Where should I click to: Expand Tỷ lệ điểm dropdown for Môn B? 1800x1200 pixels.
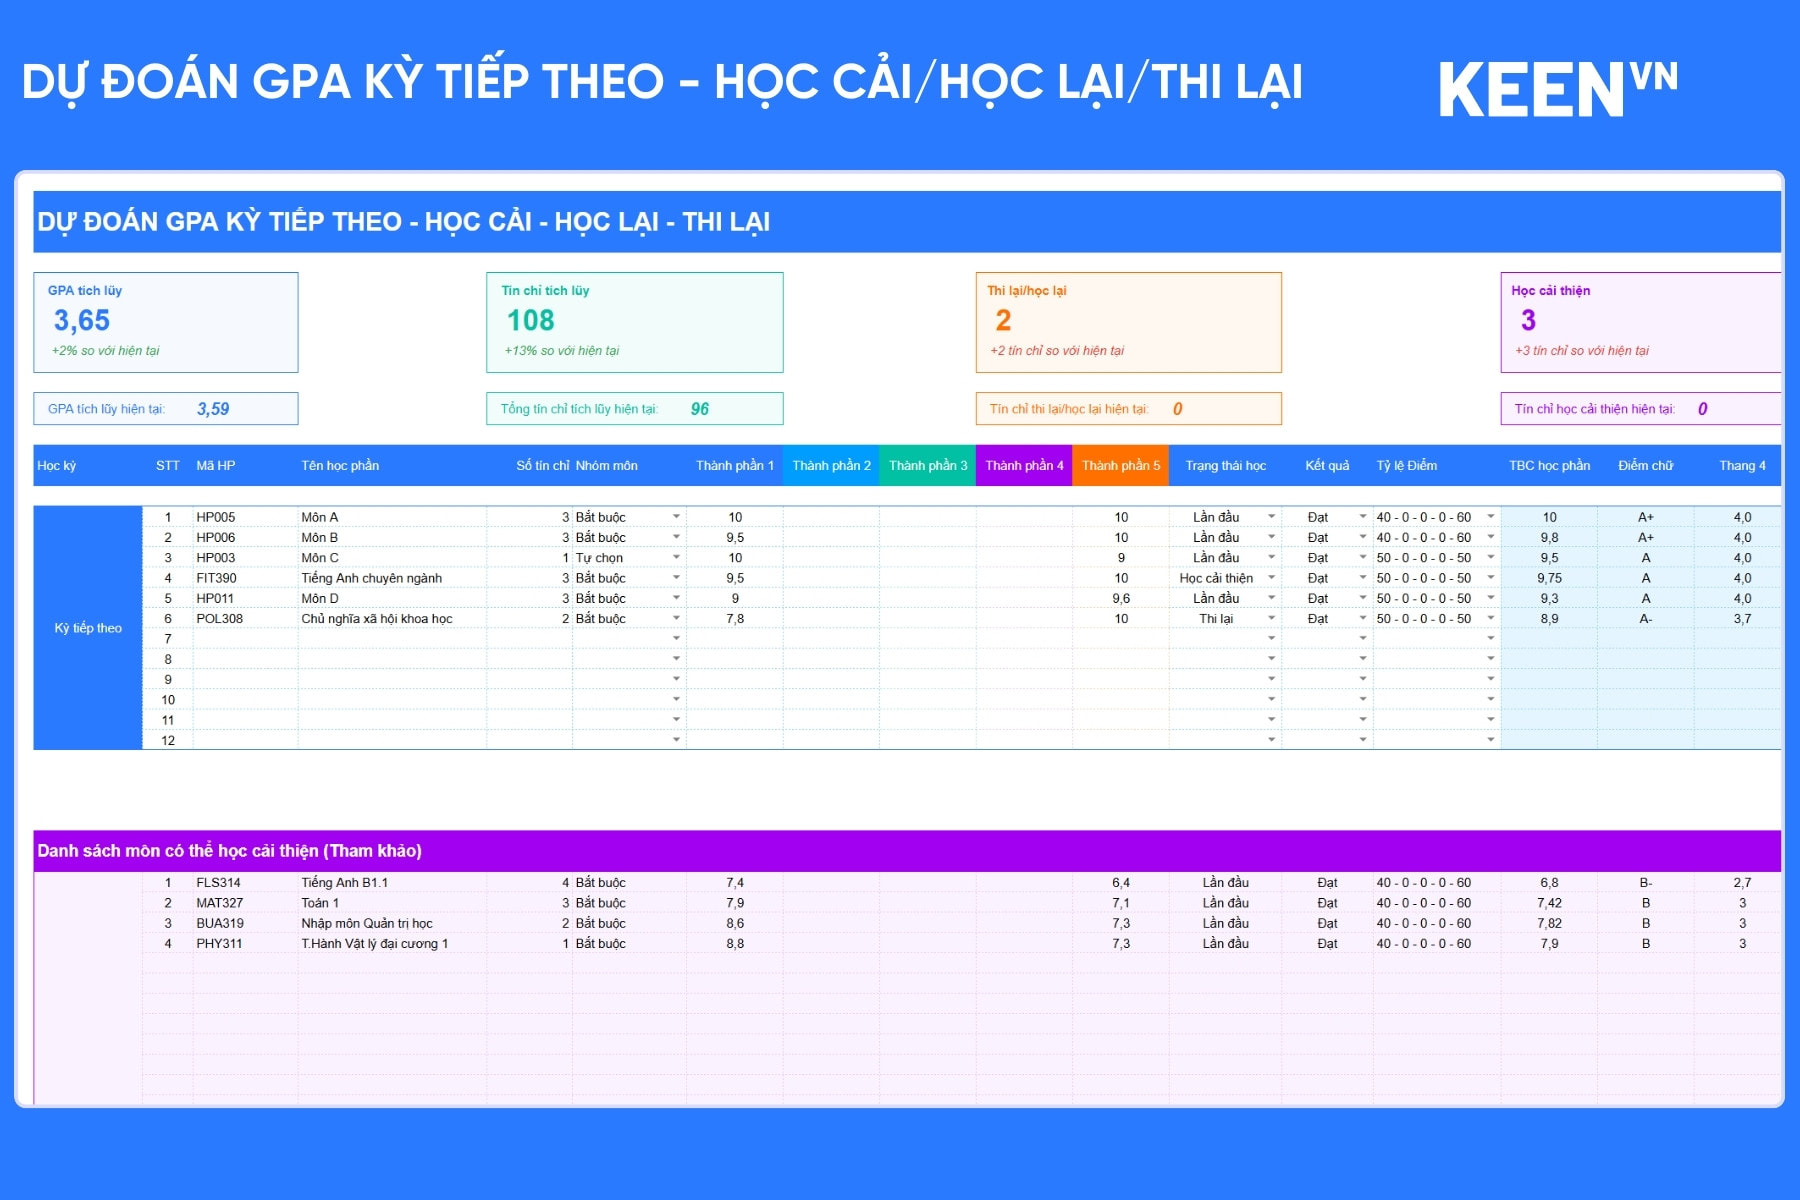click(x=1490, y=538)
